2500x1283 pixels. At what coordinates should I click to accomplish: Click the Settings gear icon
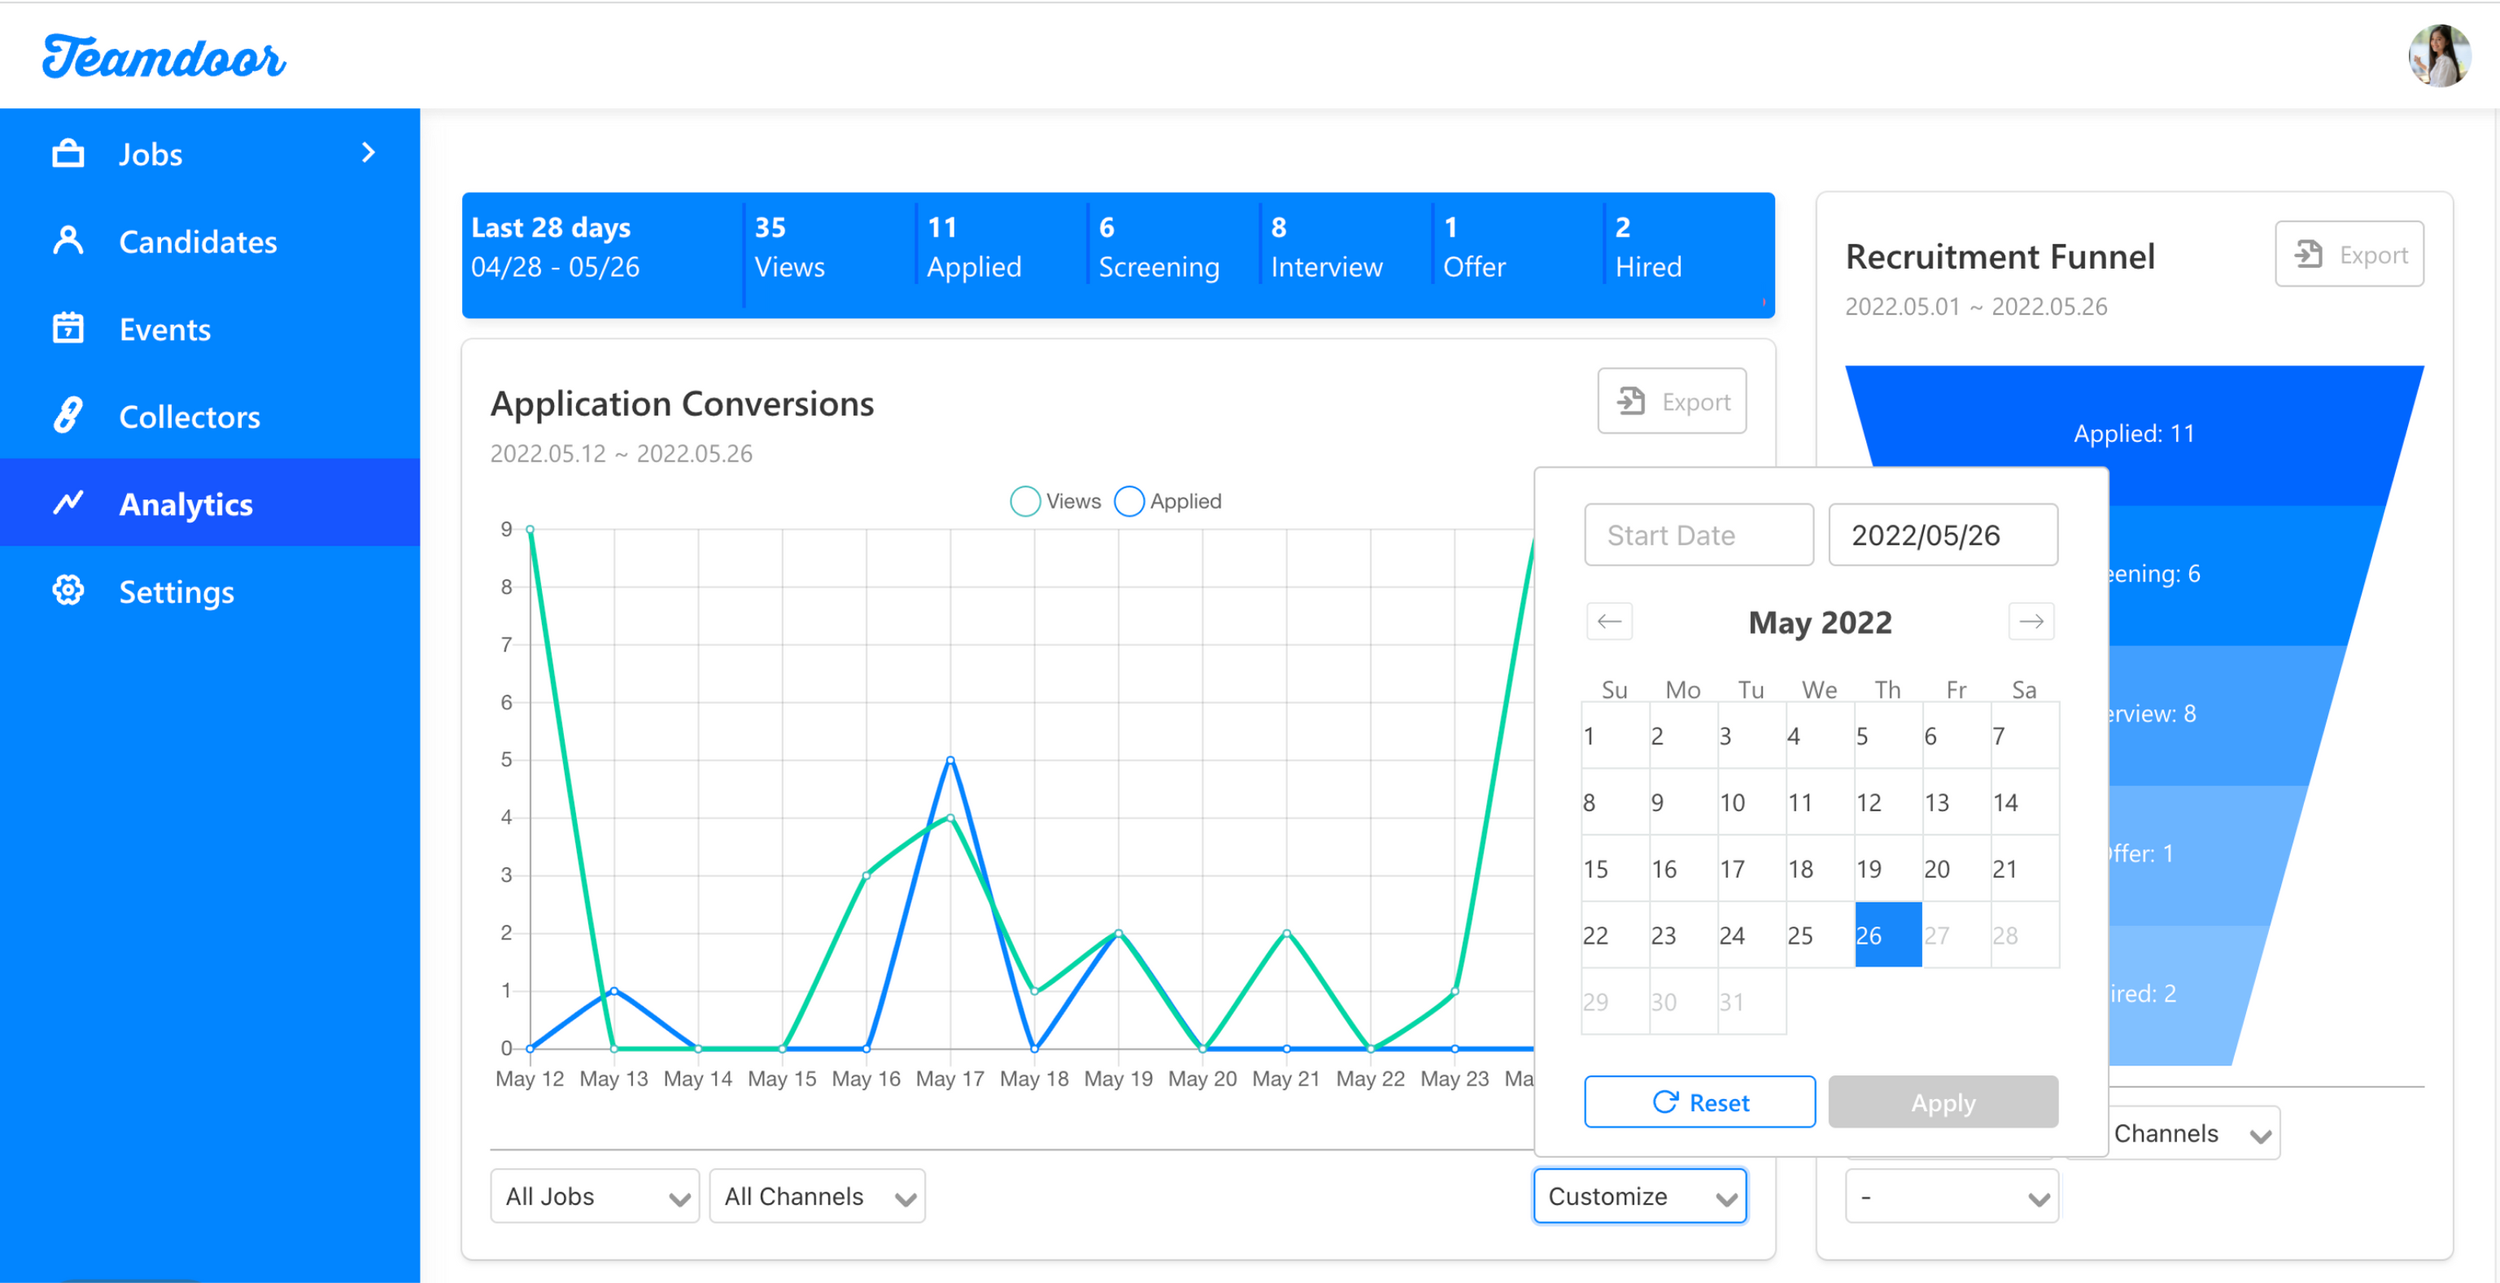(68, 590)
